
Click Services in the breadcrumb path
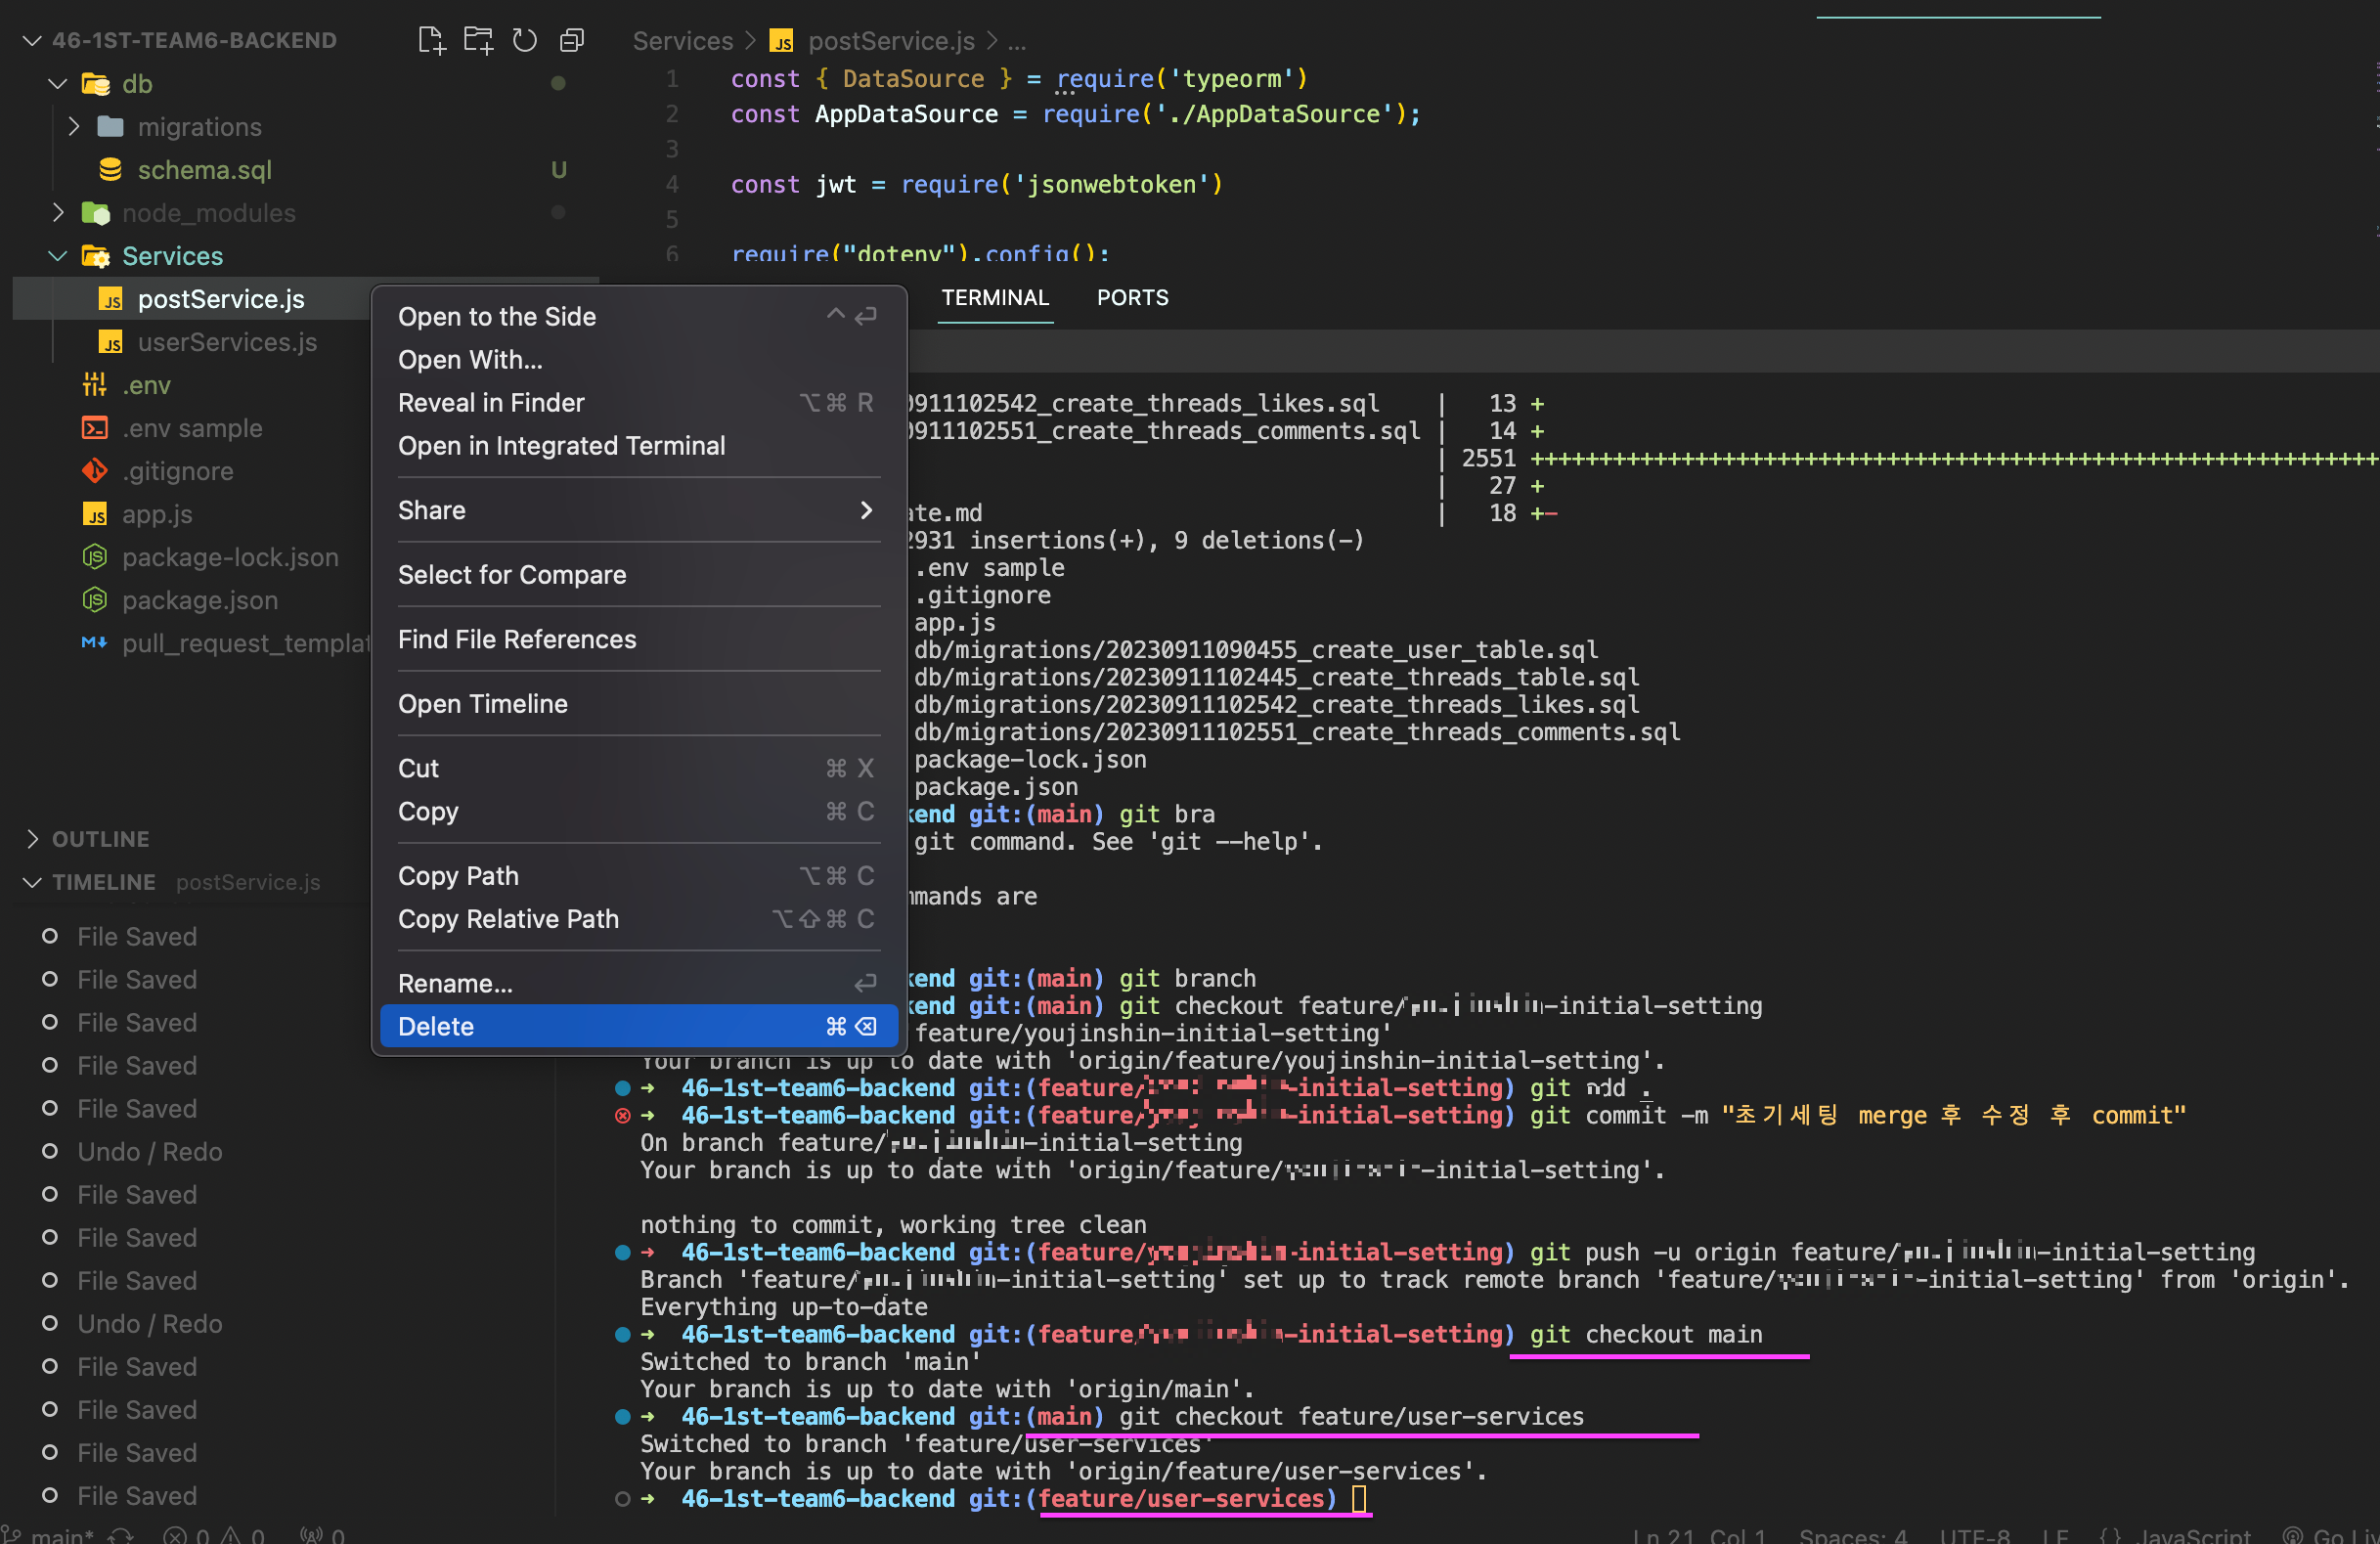tap(682, 41)
